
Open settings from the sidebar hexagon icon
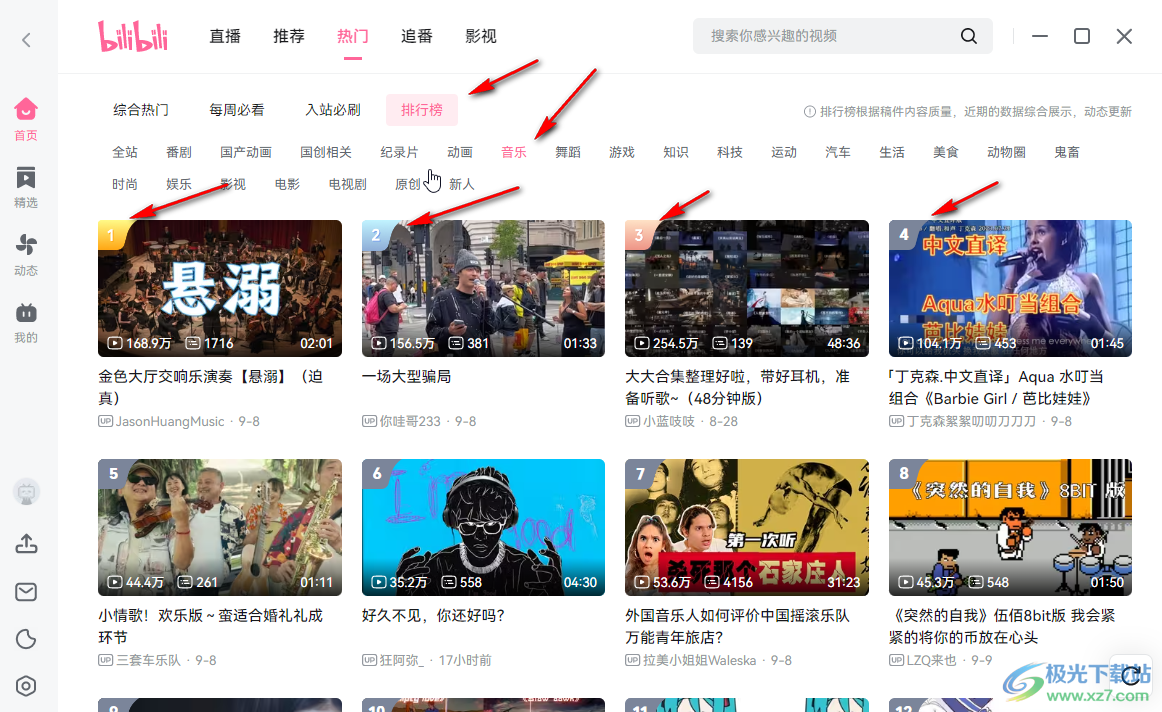click(26, 686)
